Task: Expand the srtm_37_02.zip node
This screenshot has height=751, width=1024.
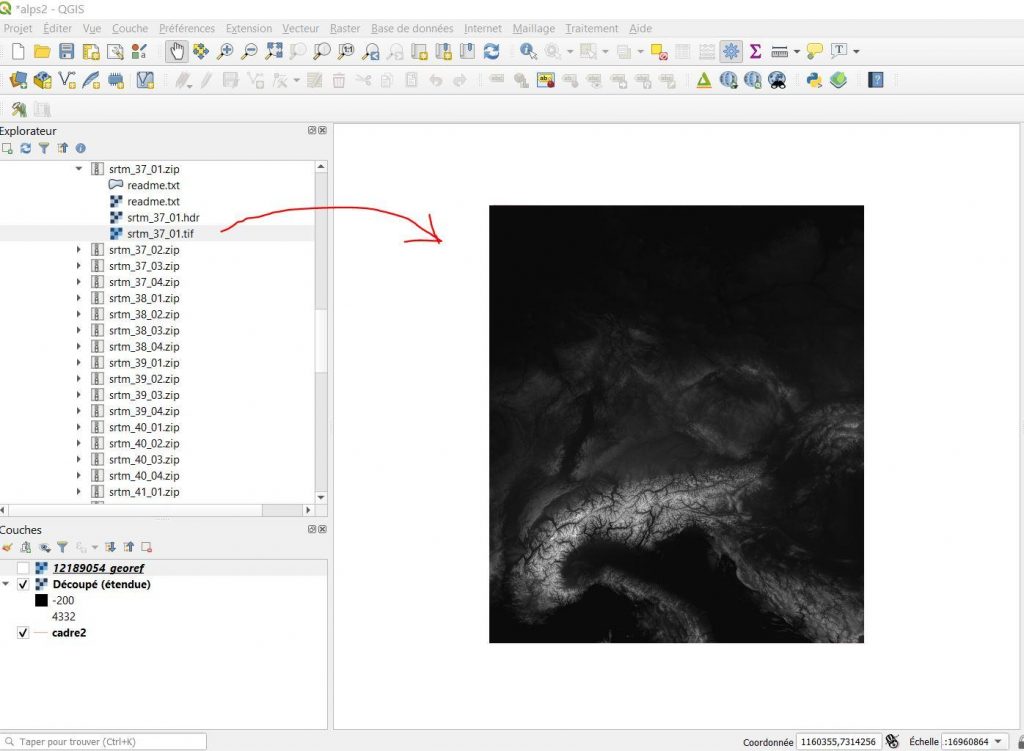Action: [x=79, y=250]
